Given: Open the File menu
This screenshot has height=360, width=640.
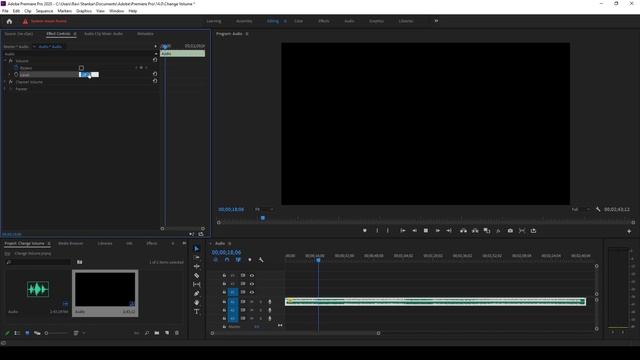Looking at the screenshot, I should click(5, 11).
